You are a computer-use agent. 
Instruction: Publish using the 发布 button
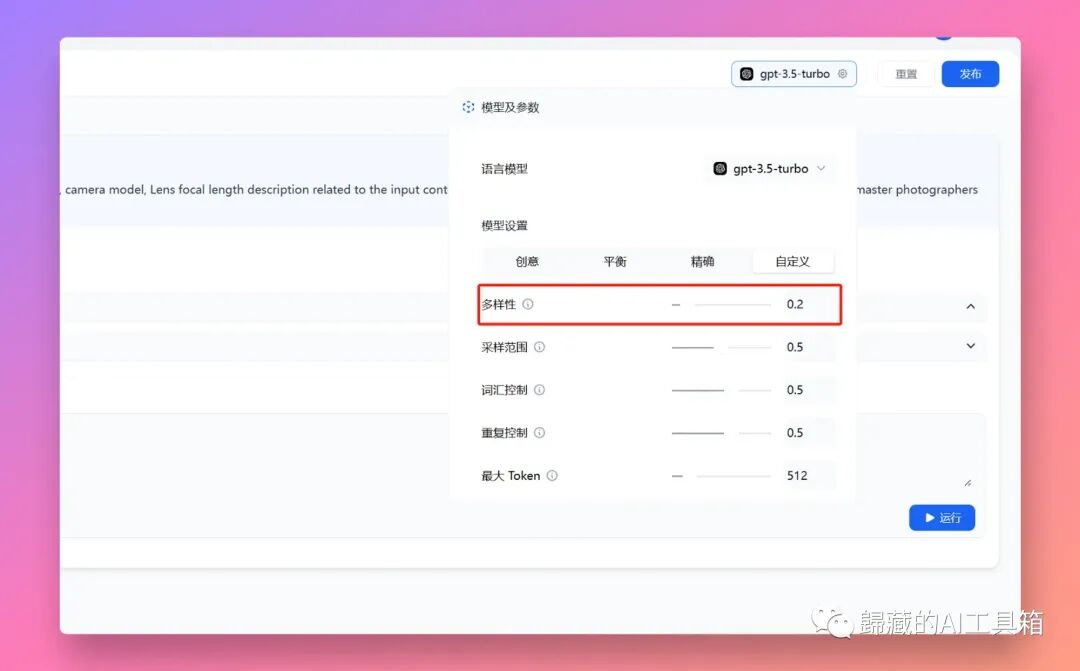[970, 74]
